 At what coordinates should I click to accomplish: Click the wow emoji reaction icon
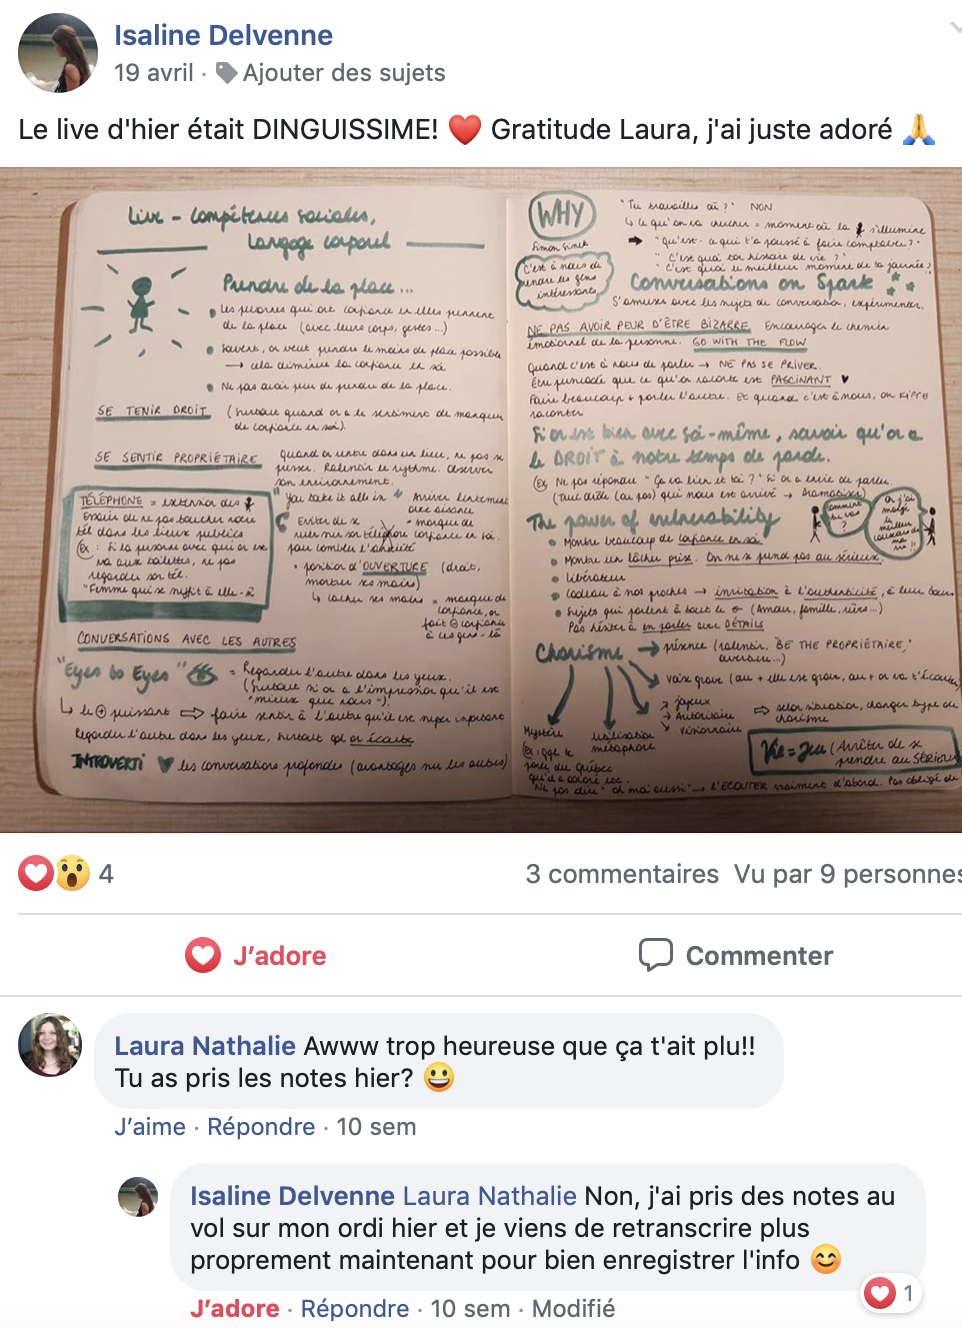tap(72, 873)
